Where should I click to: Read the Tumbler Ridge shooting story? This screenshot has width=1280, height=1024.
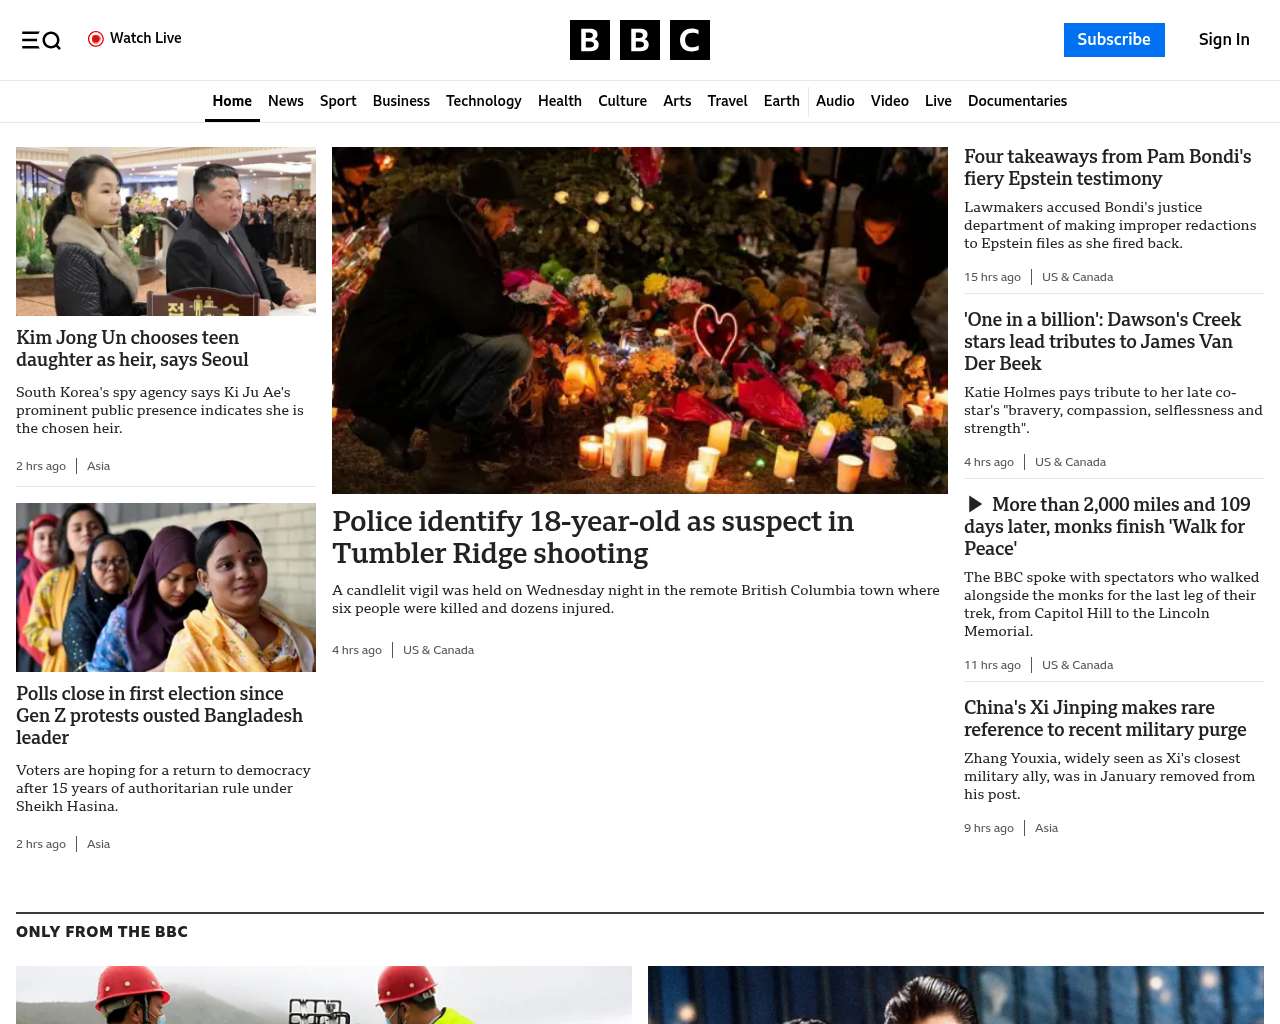tap(592, 537)
